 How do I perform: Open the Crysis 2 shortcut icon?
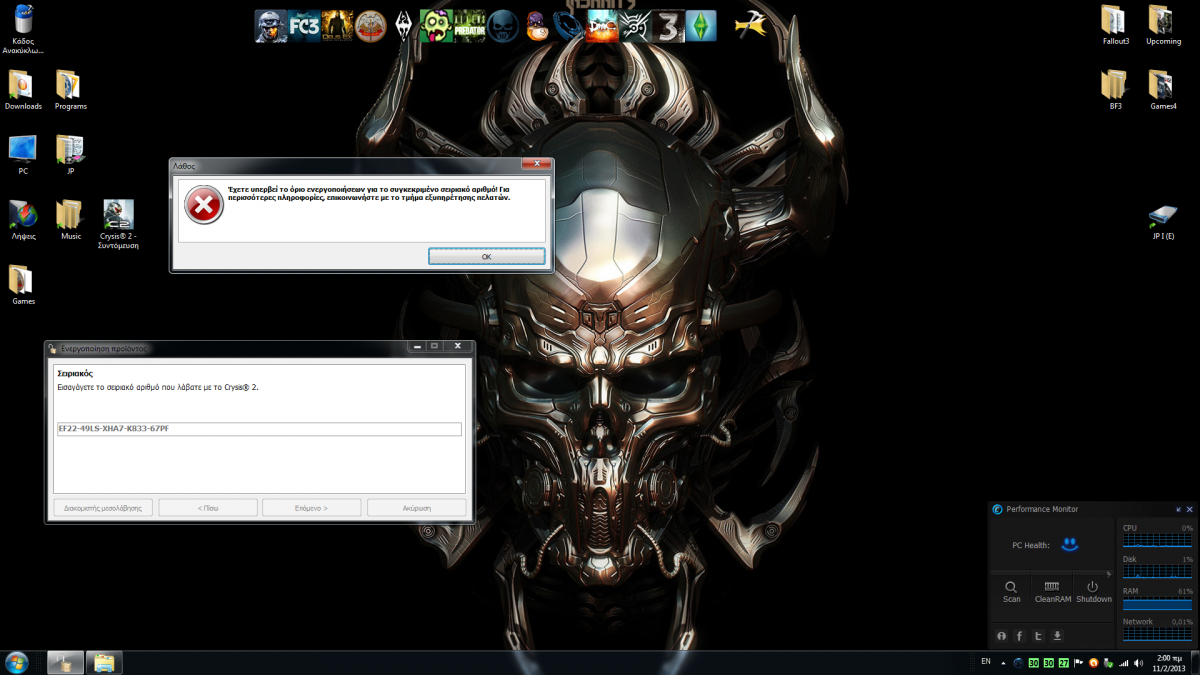(x=118, y=224)
